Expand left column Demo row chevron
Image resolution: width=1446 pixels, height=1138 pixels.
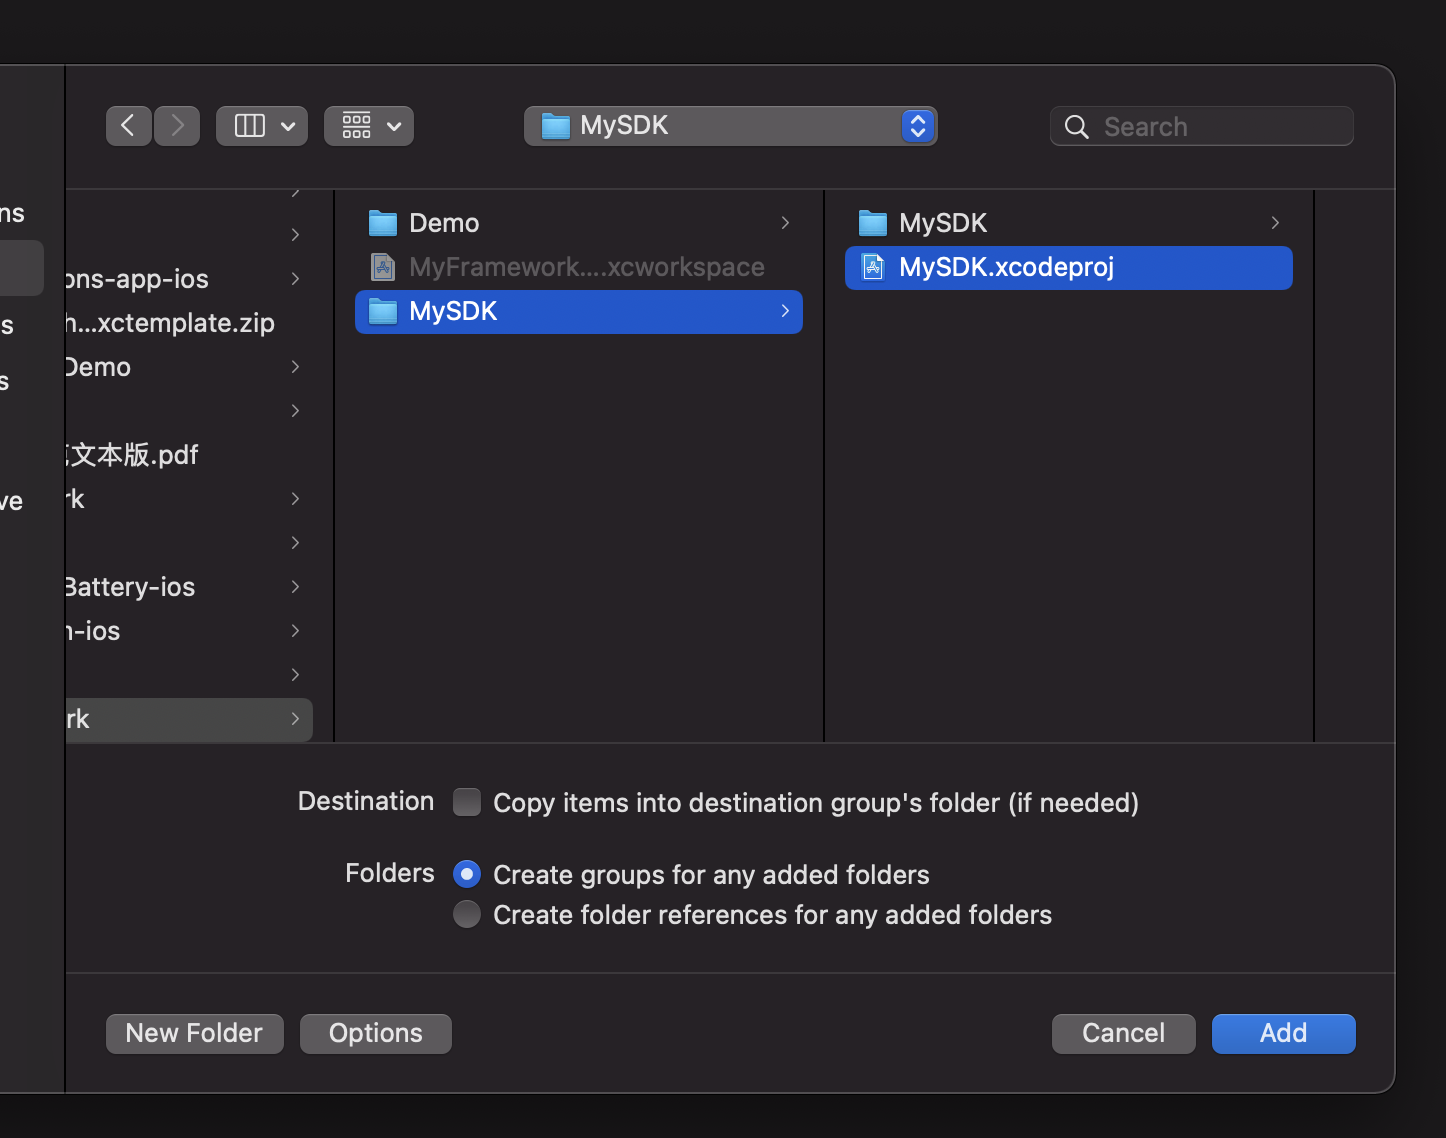295,367
